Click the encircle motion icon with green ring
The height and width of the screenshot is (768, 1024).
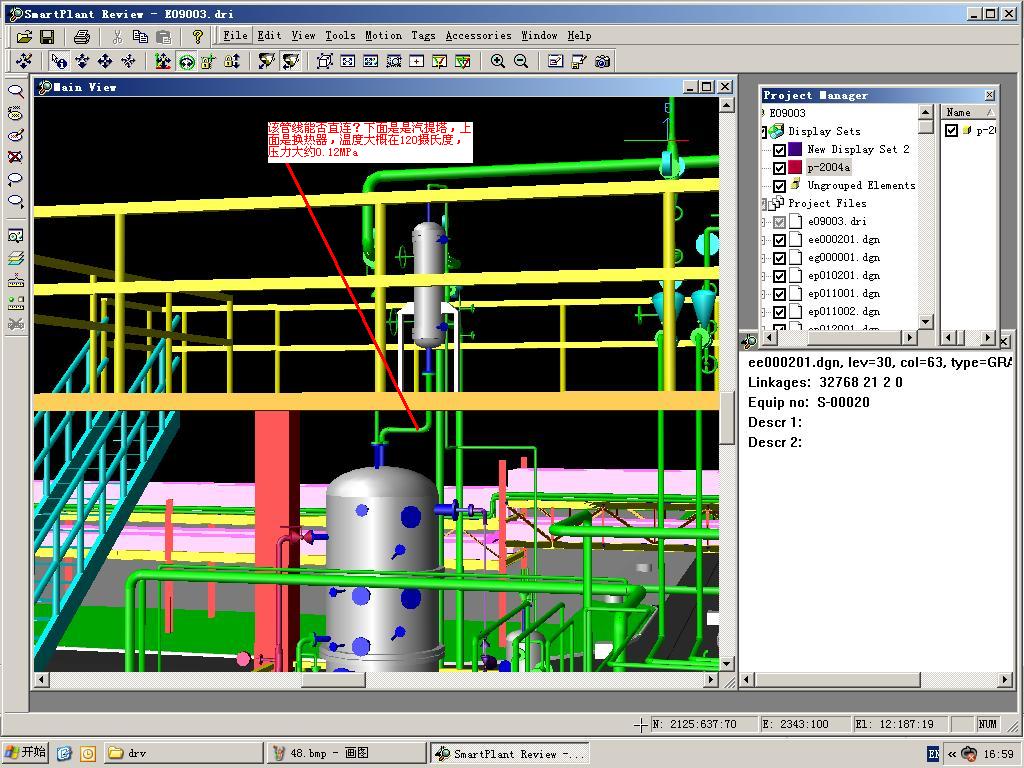[x=187, y=61]
